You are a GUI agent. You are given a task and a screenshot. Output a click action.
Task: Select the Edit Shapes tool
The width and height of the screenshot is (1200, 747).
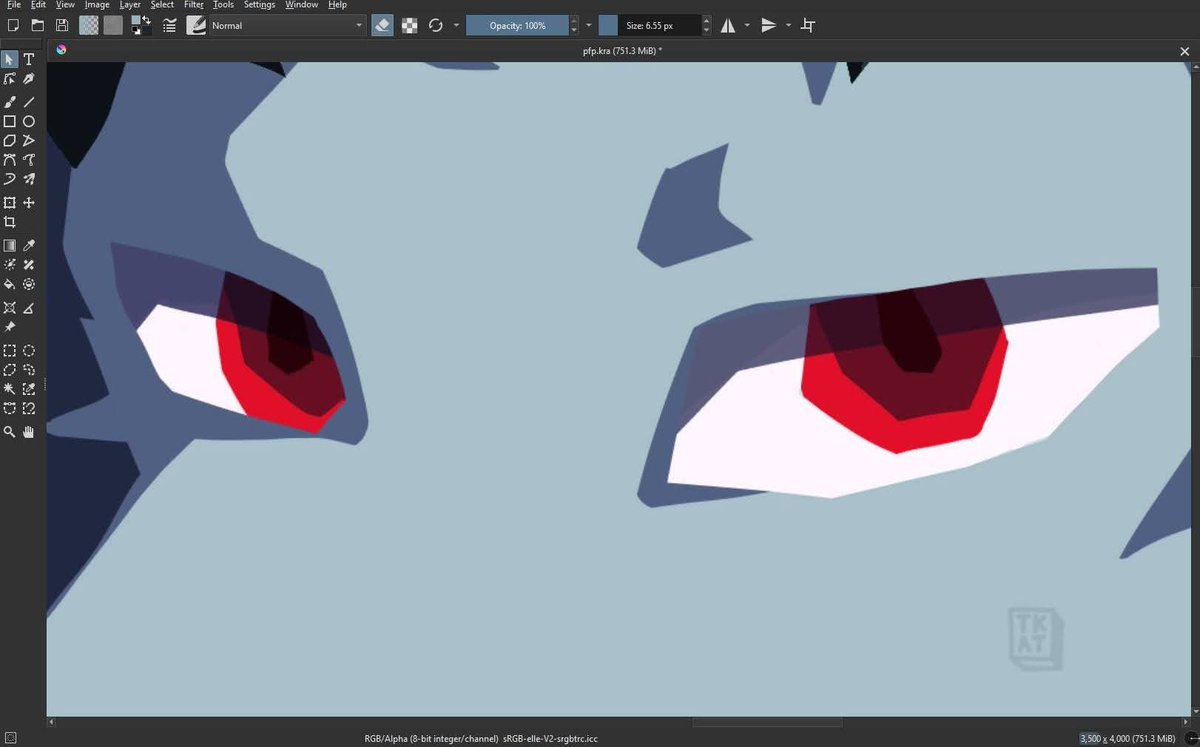(9, 79)
